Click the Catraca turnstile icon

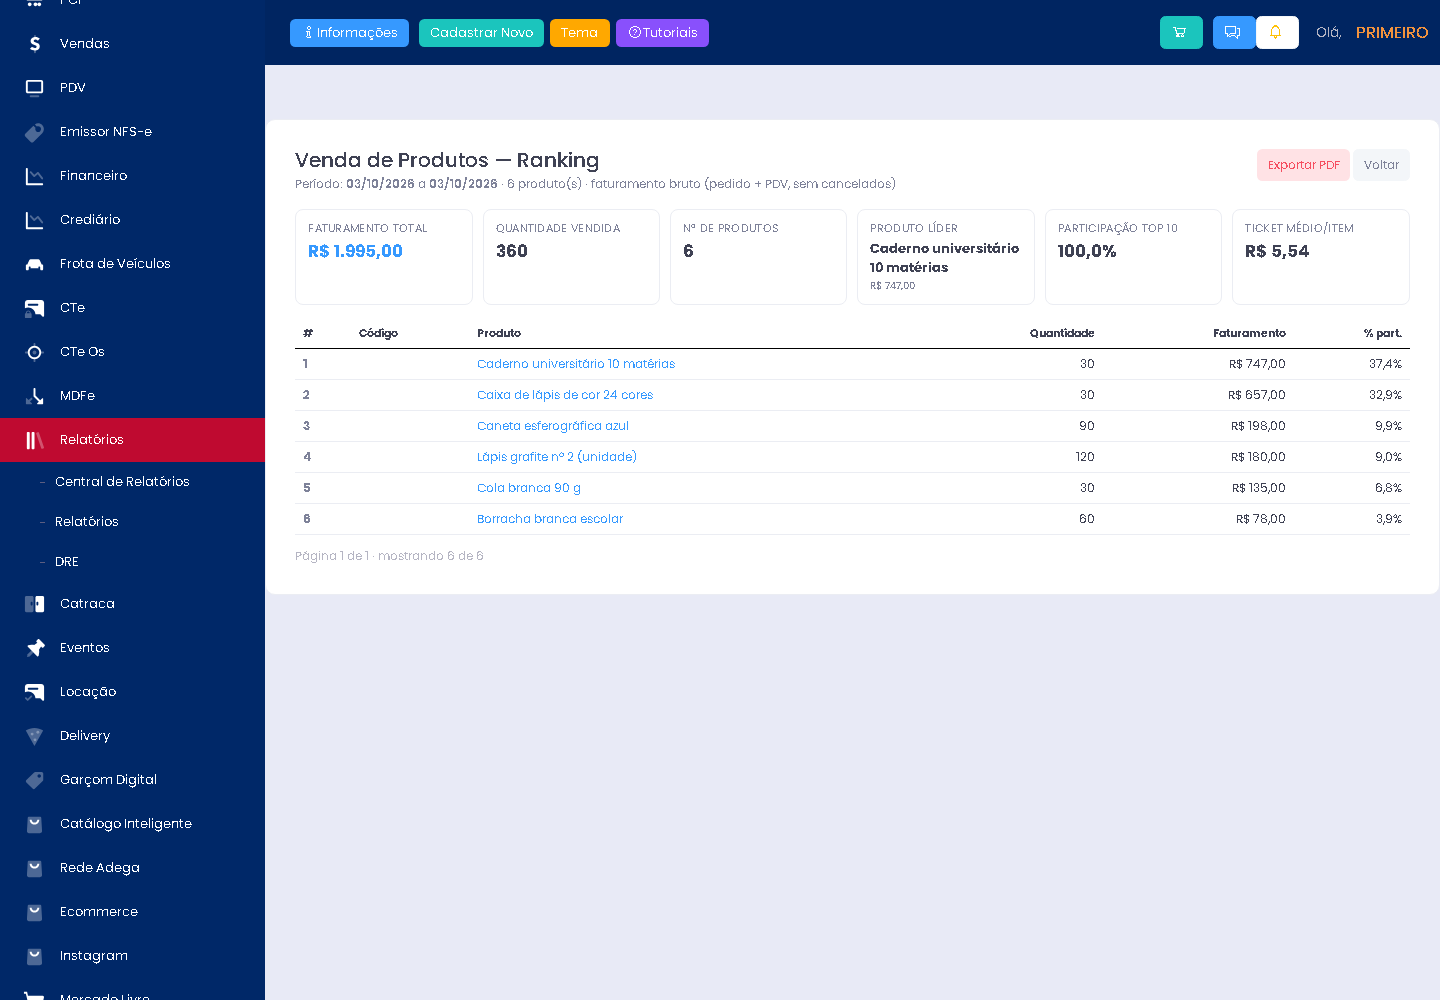[34, 604]
